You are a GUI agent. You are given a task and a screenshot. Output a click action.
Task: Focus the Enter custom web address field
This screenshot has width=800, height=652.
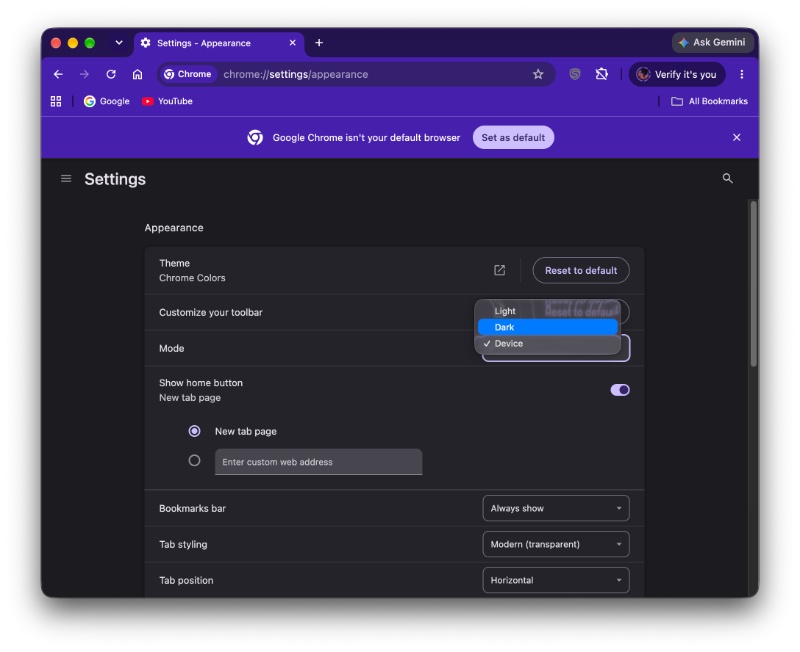pos(318,462)
